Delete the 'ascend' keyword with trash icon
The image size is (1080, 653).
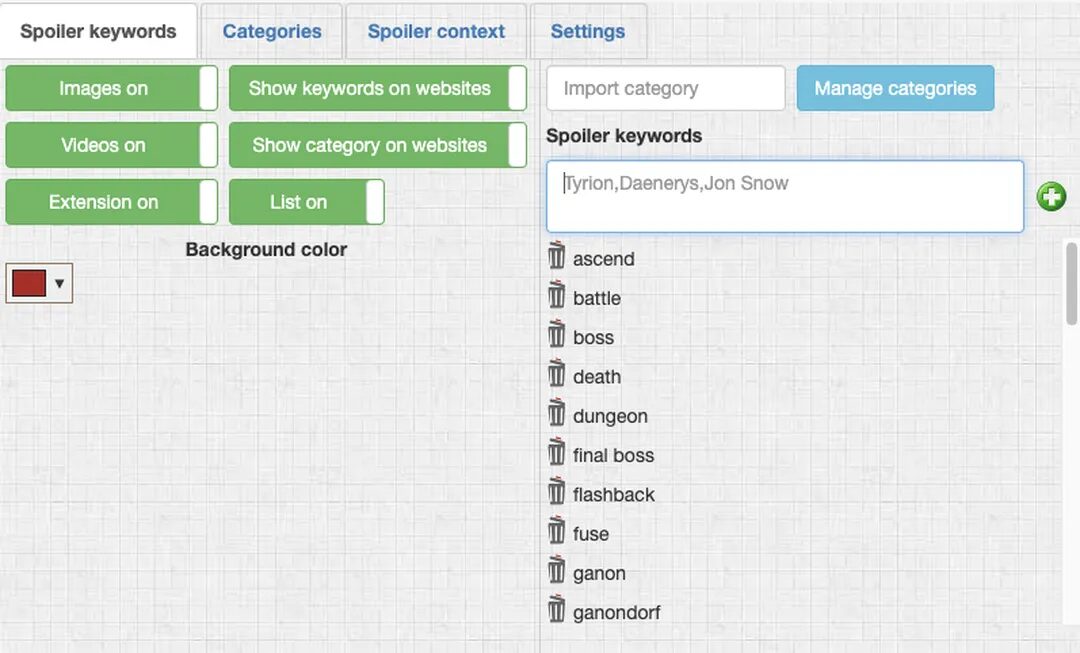click(557, 257)
